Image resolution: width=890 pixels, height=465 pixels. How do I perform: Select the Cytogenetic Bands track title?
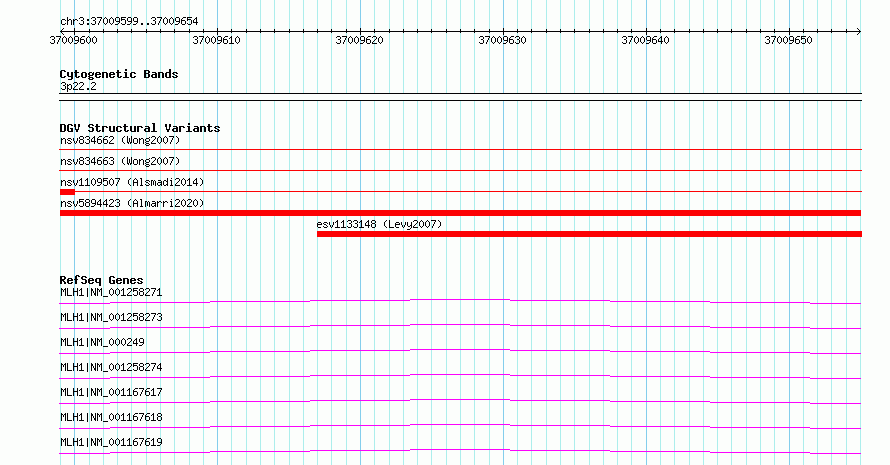(x=119, y=74)
